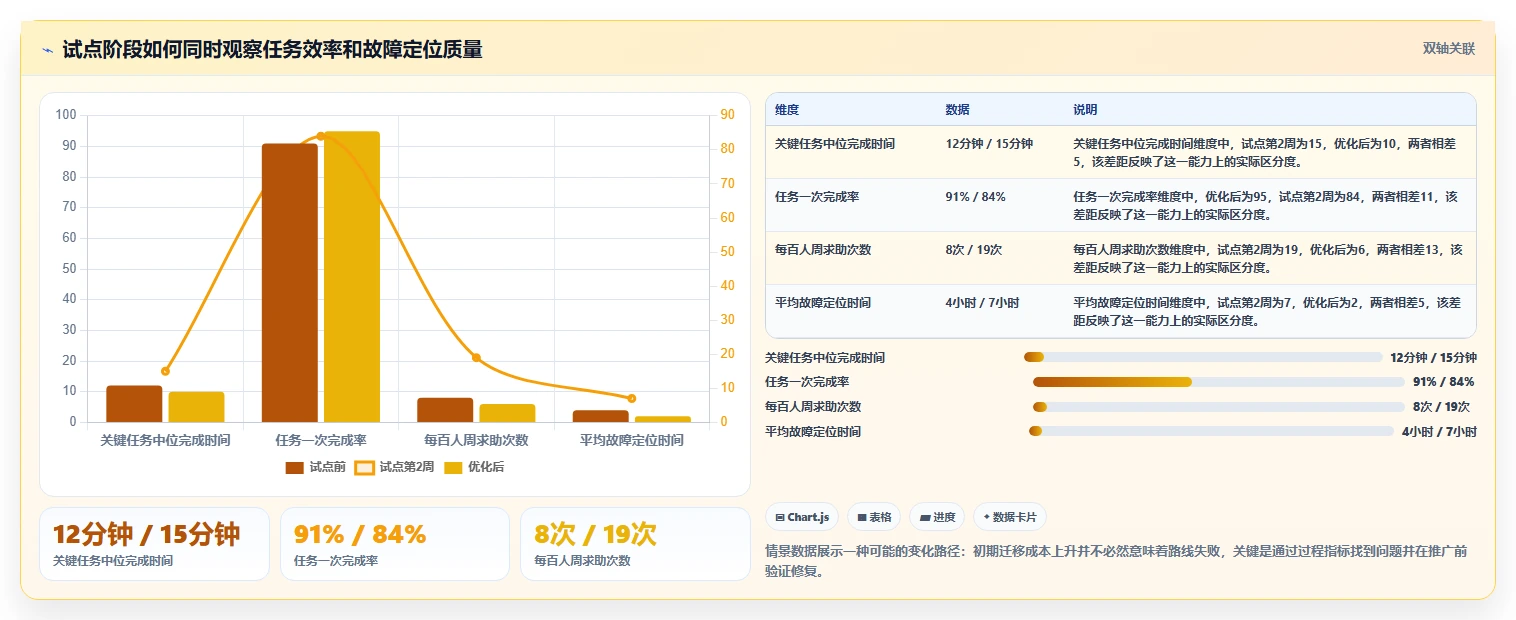Click the 91% / 84% stat card

point(395,544)
